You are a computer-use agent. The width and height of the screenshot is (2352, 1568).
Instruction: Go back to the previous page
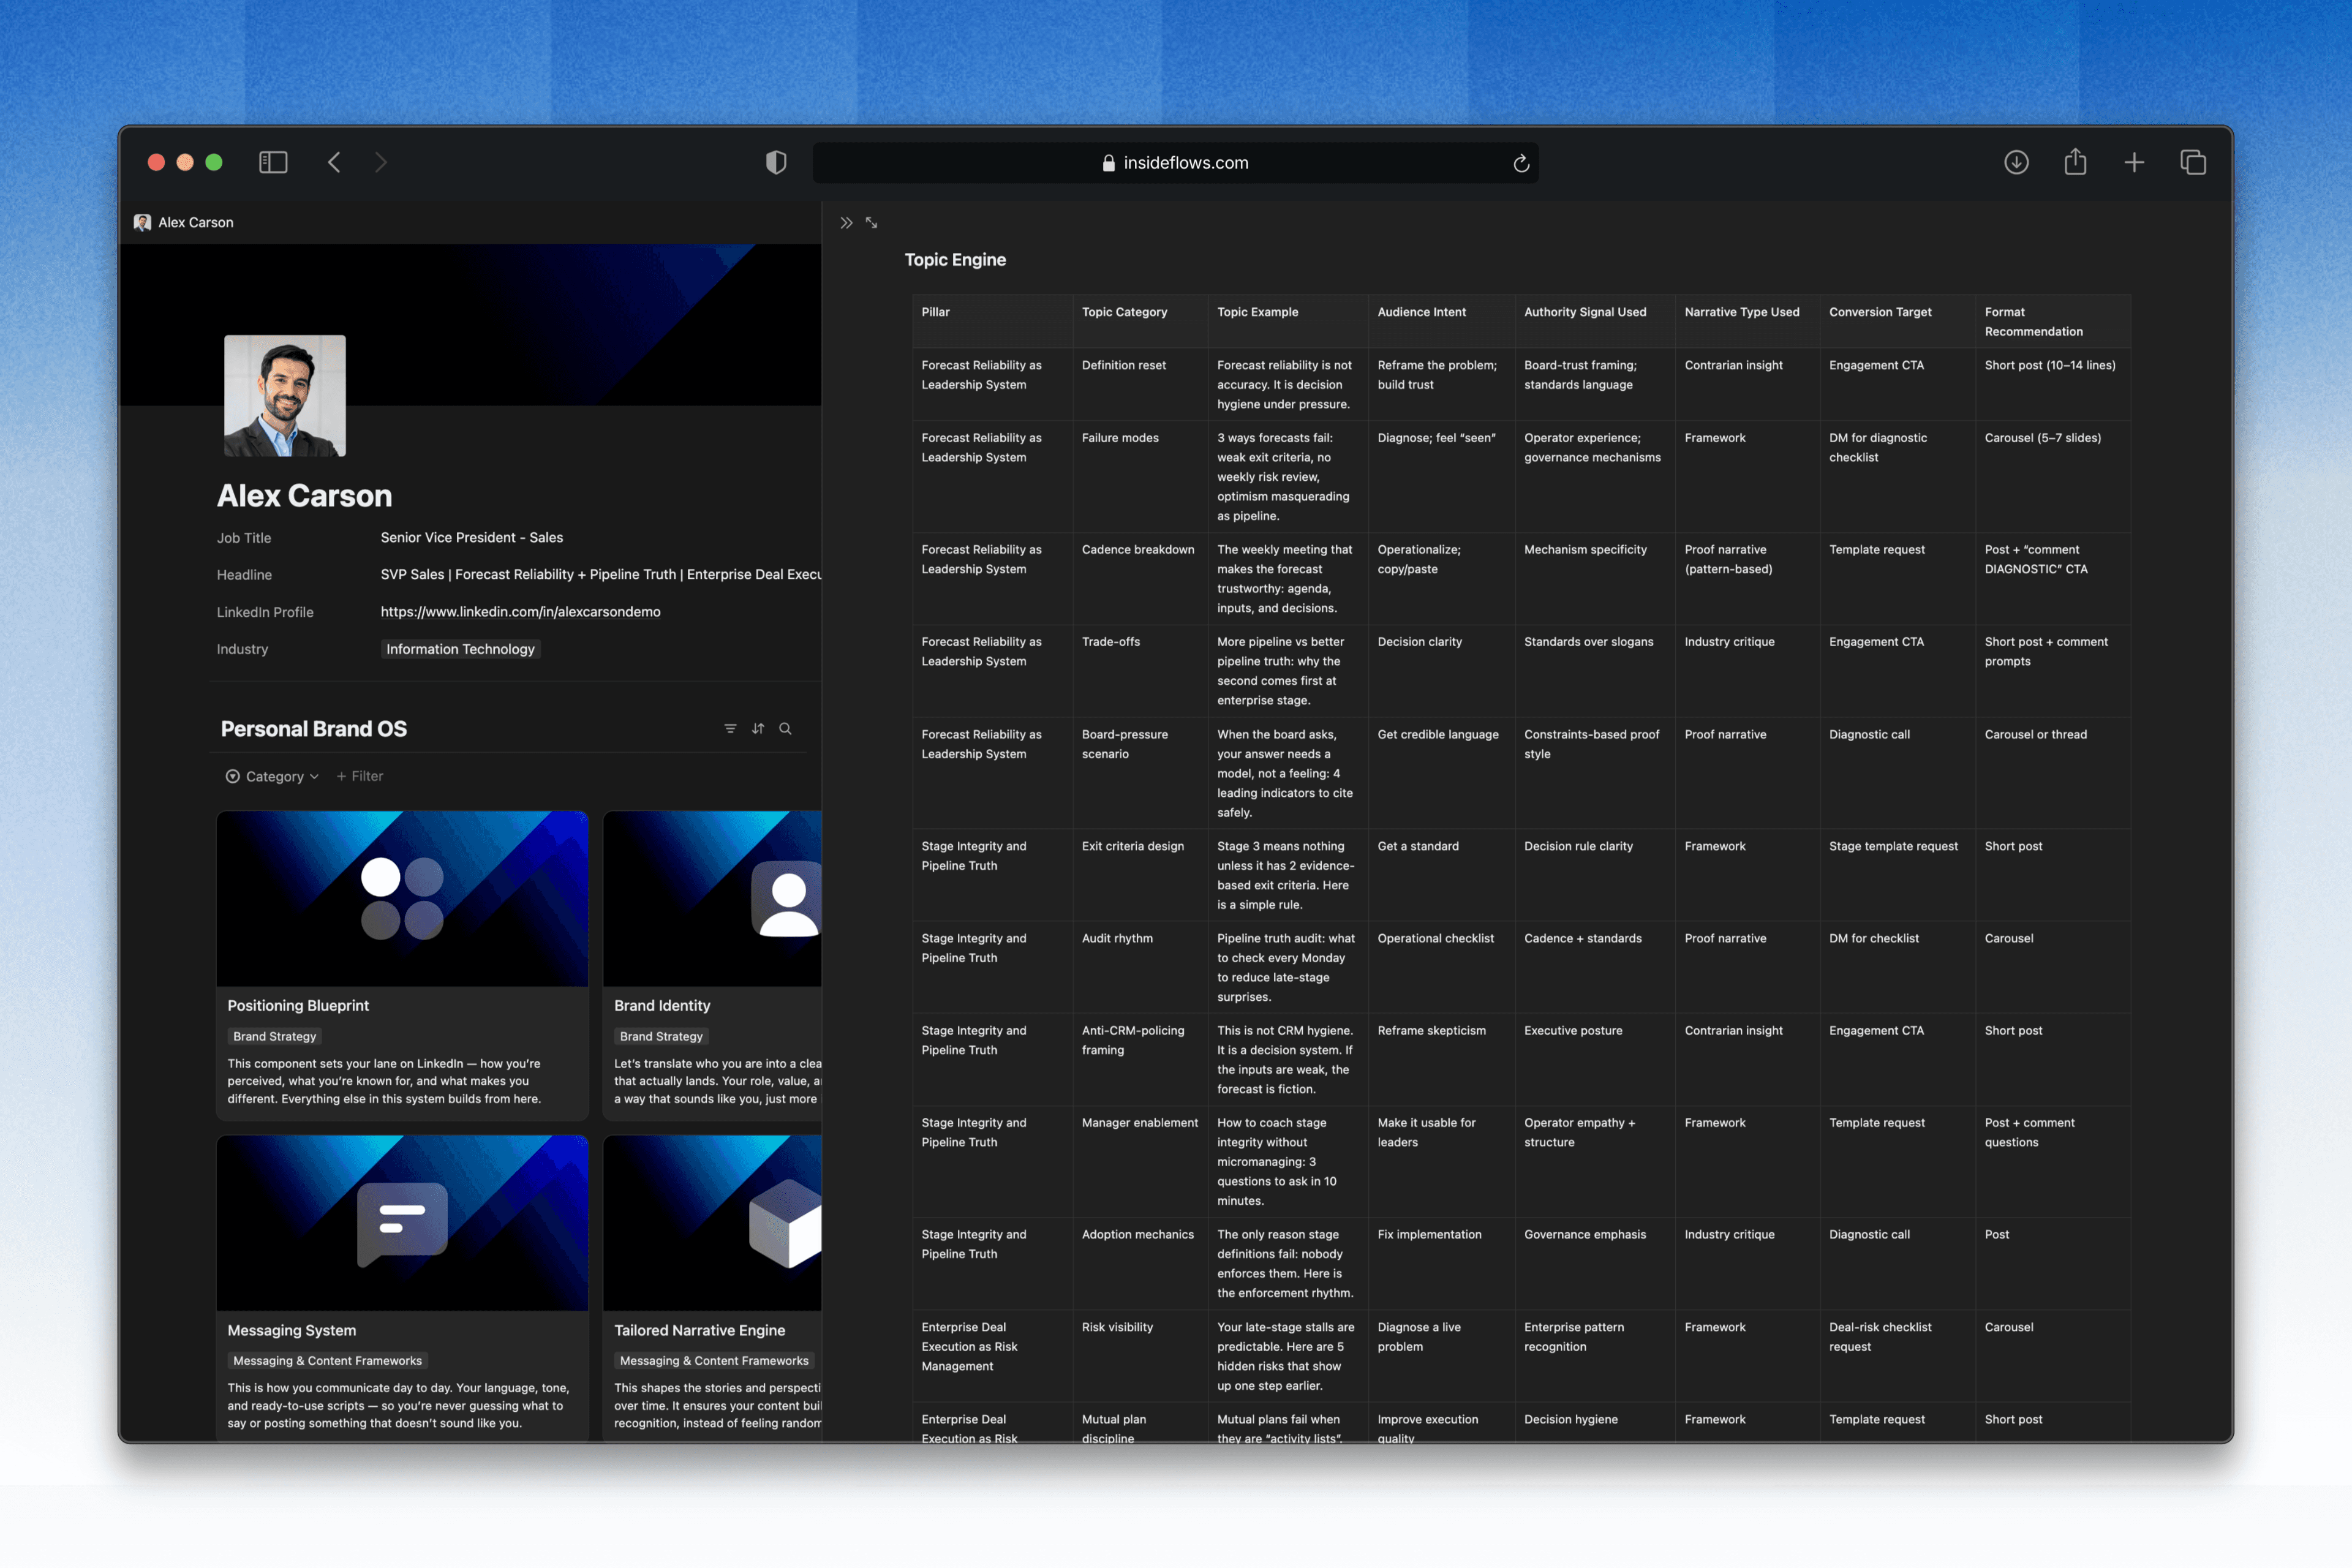335,162
